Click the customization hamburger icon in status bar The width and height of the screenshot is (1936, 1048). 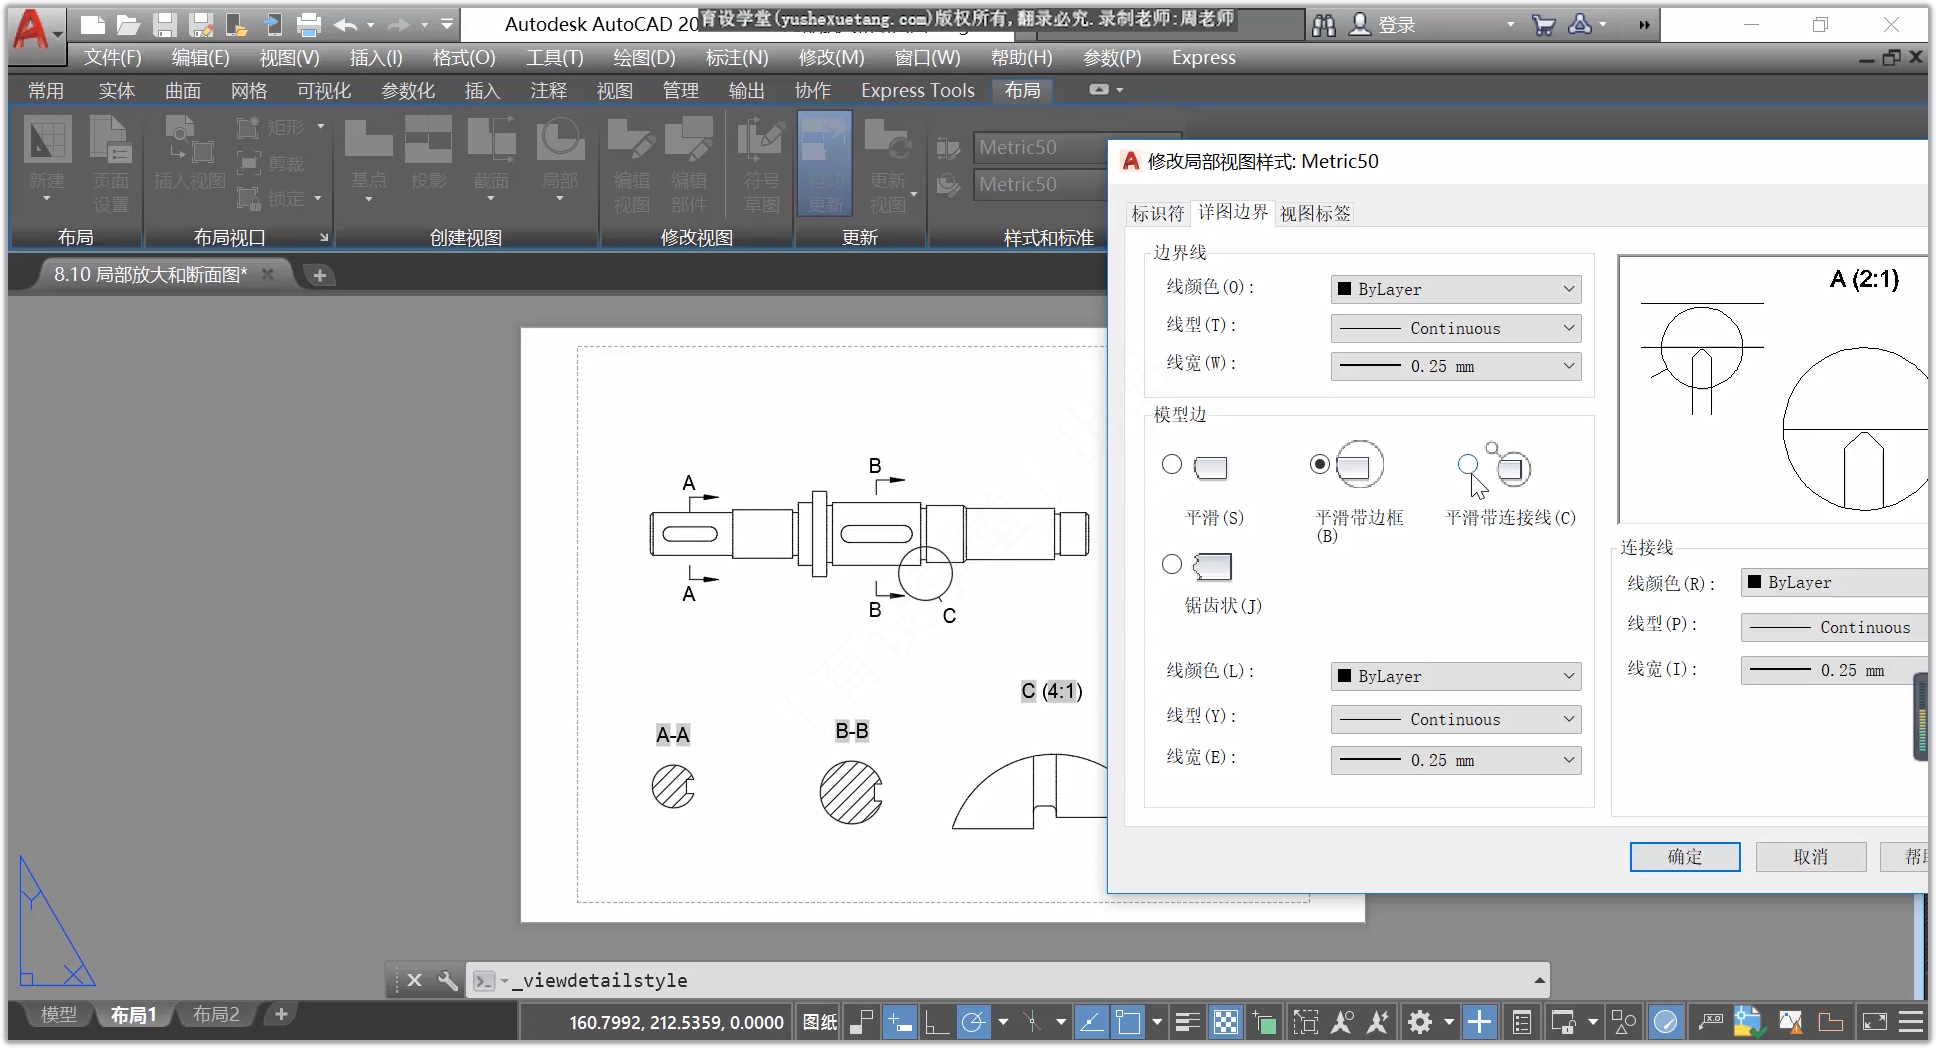point(1910,1022)
